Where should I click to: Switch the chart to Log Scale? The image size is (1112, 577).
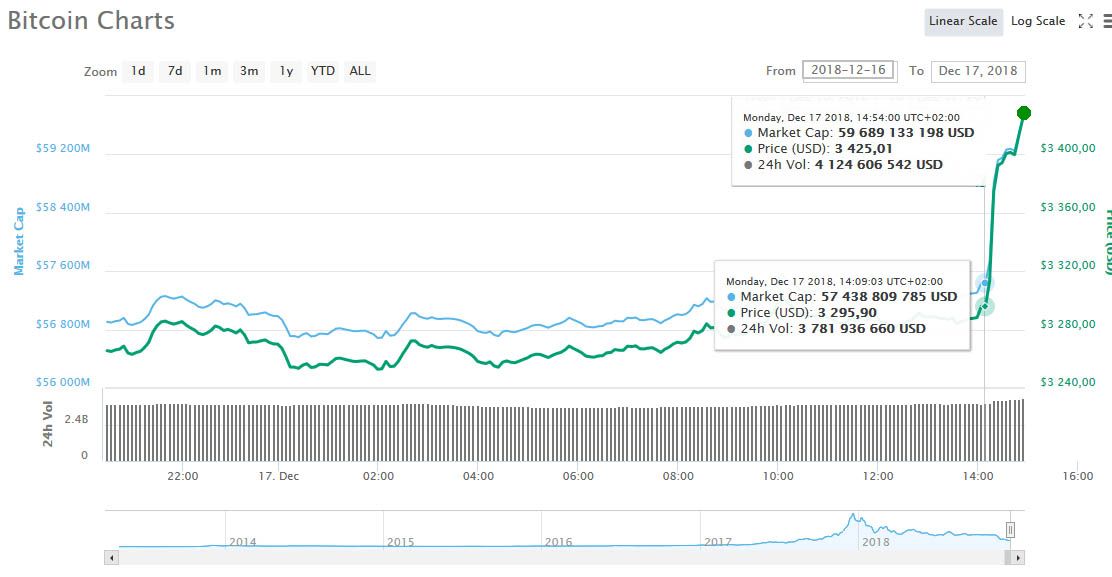click(1038, 21)
